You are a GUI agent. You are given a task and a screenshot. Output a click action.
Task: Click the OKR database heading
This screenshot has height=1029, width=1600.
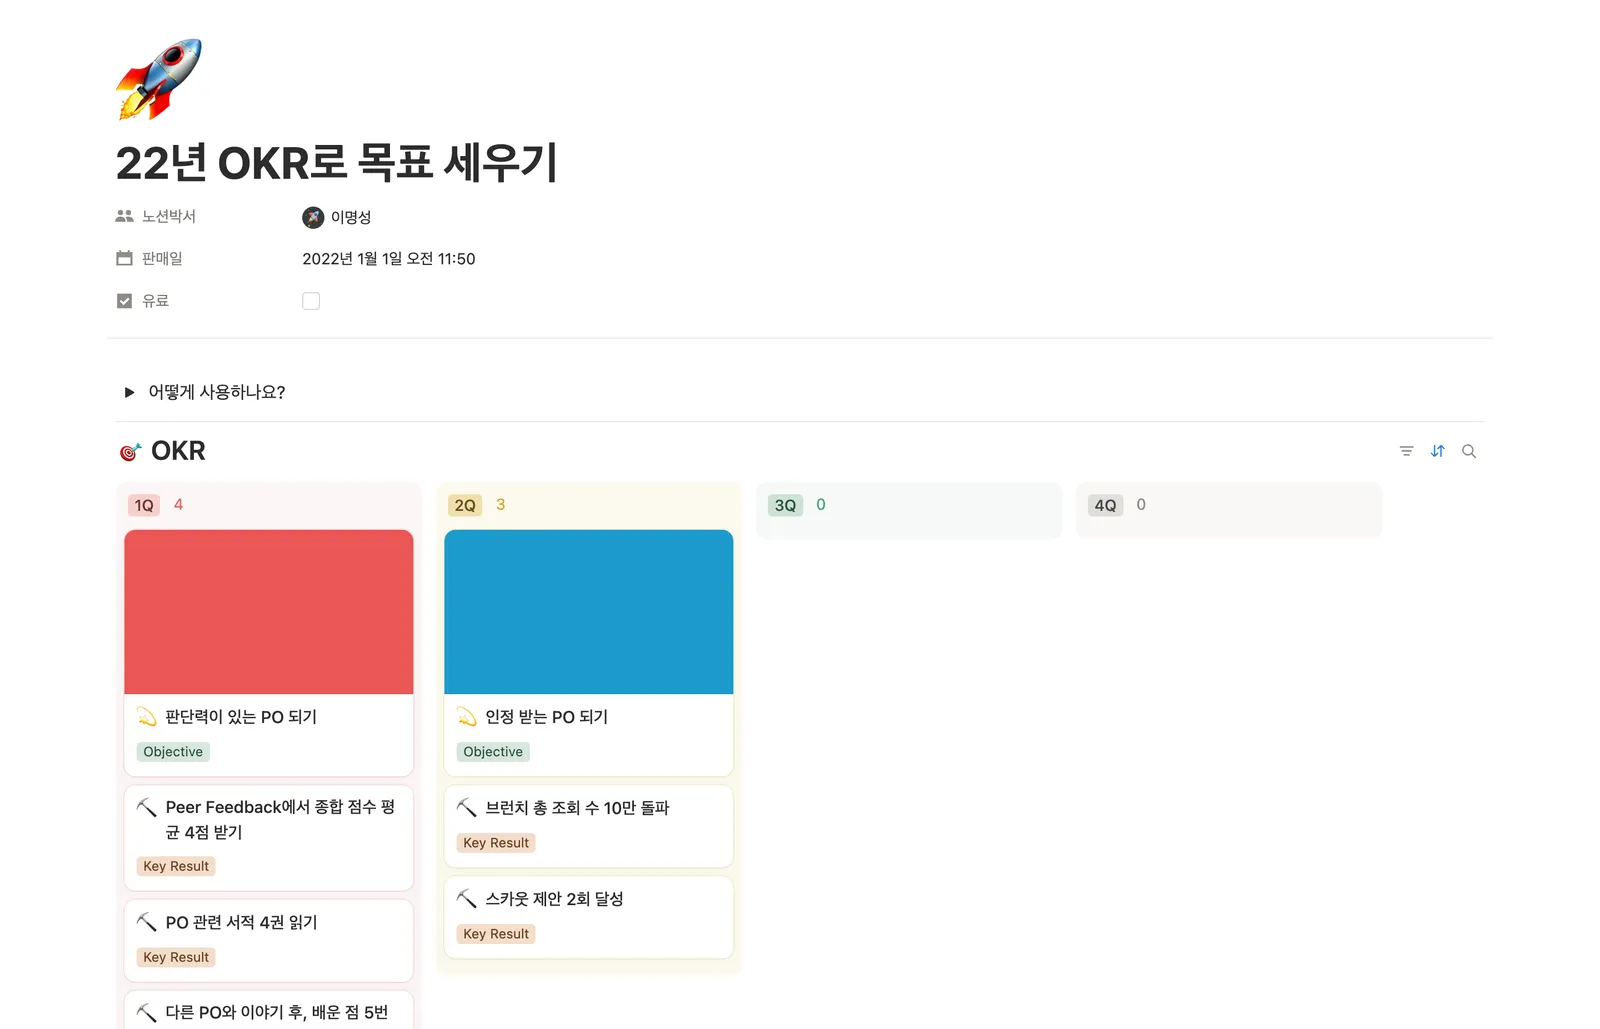coord(178,451)
